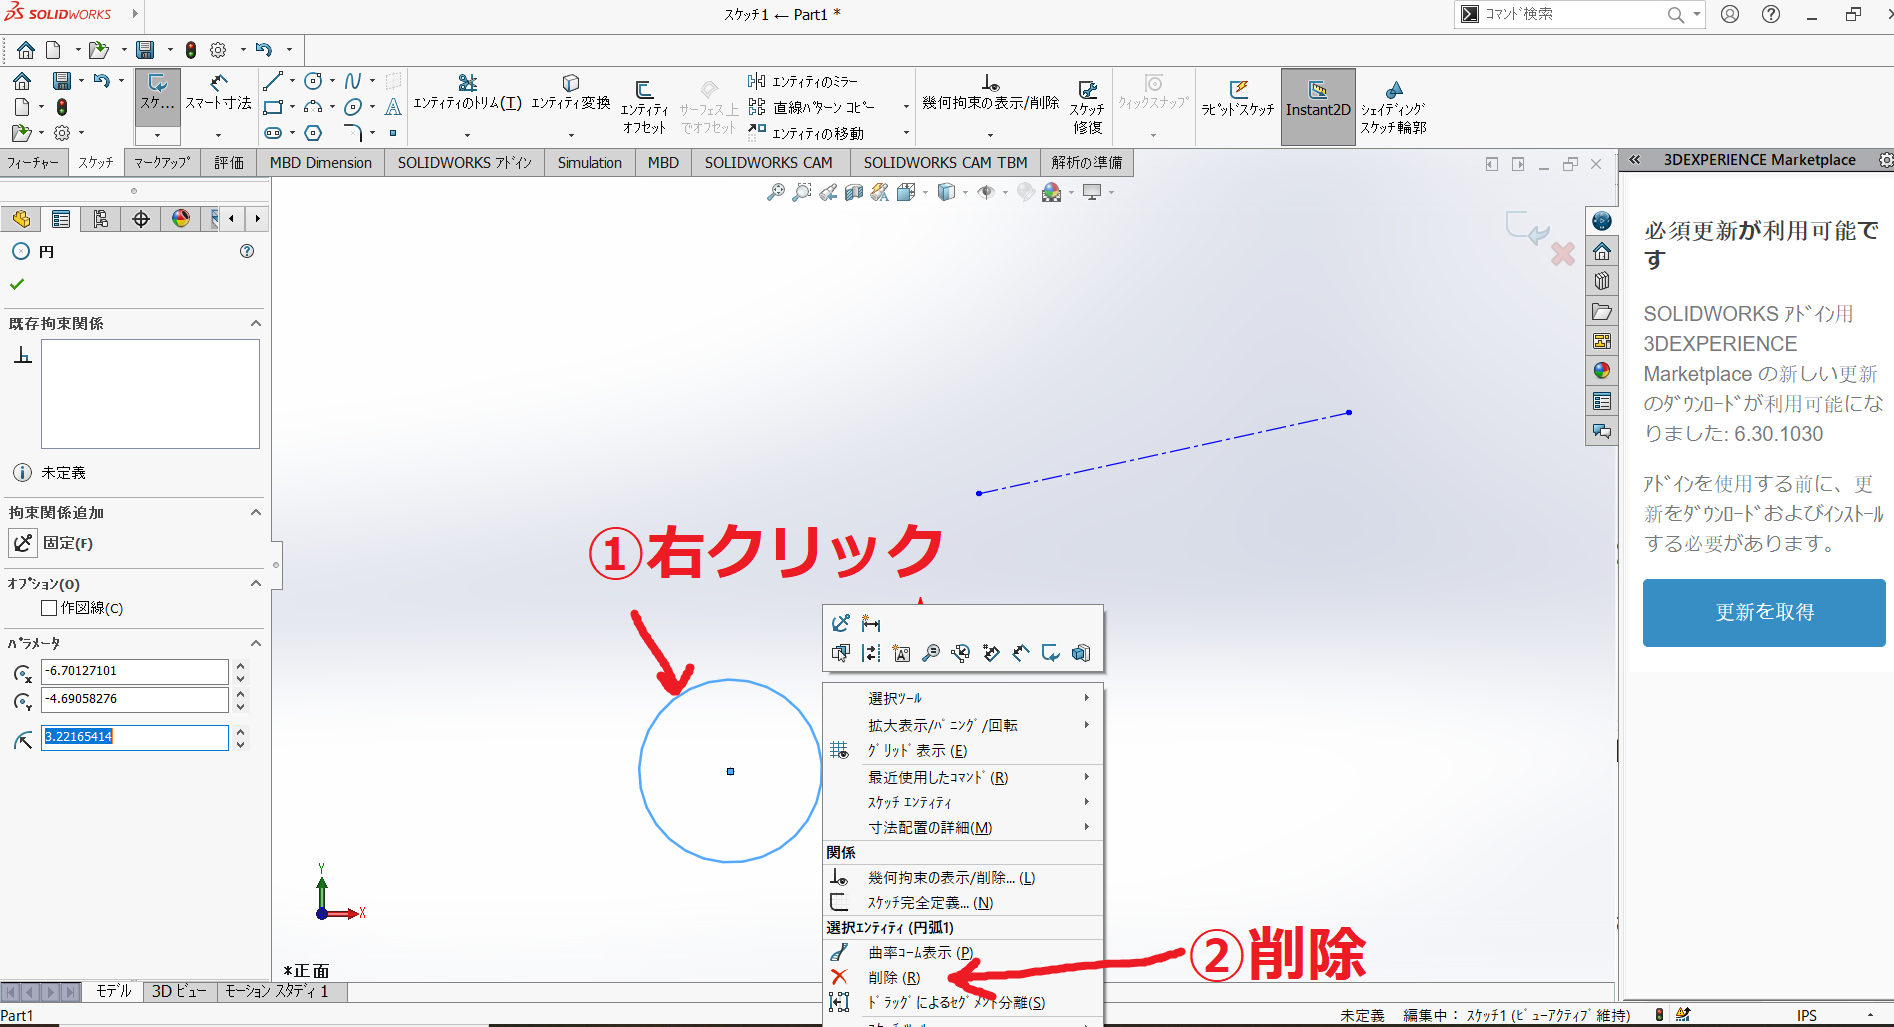Open the Motion Study 1 tab
The image size is (1894, 1027).
pos(277,991)
